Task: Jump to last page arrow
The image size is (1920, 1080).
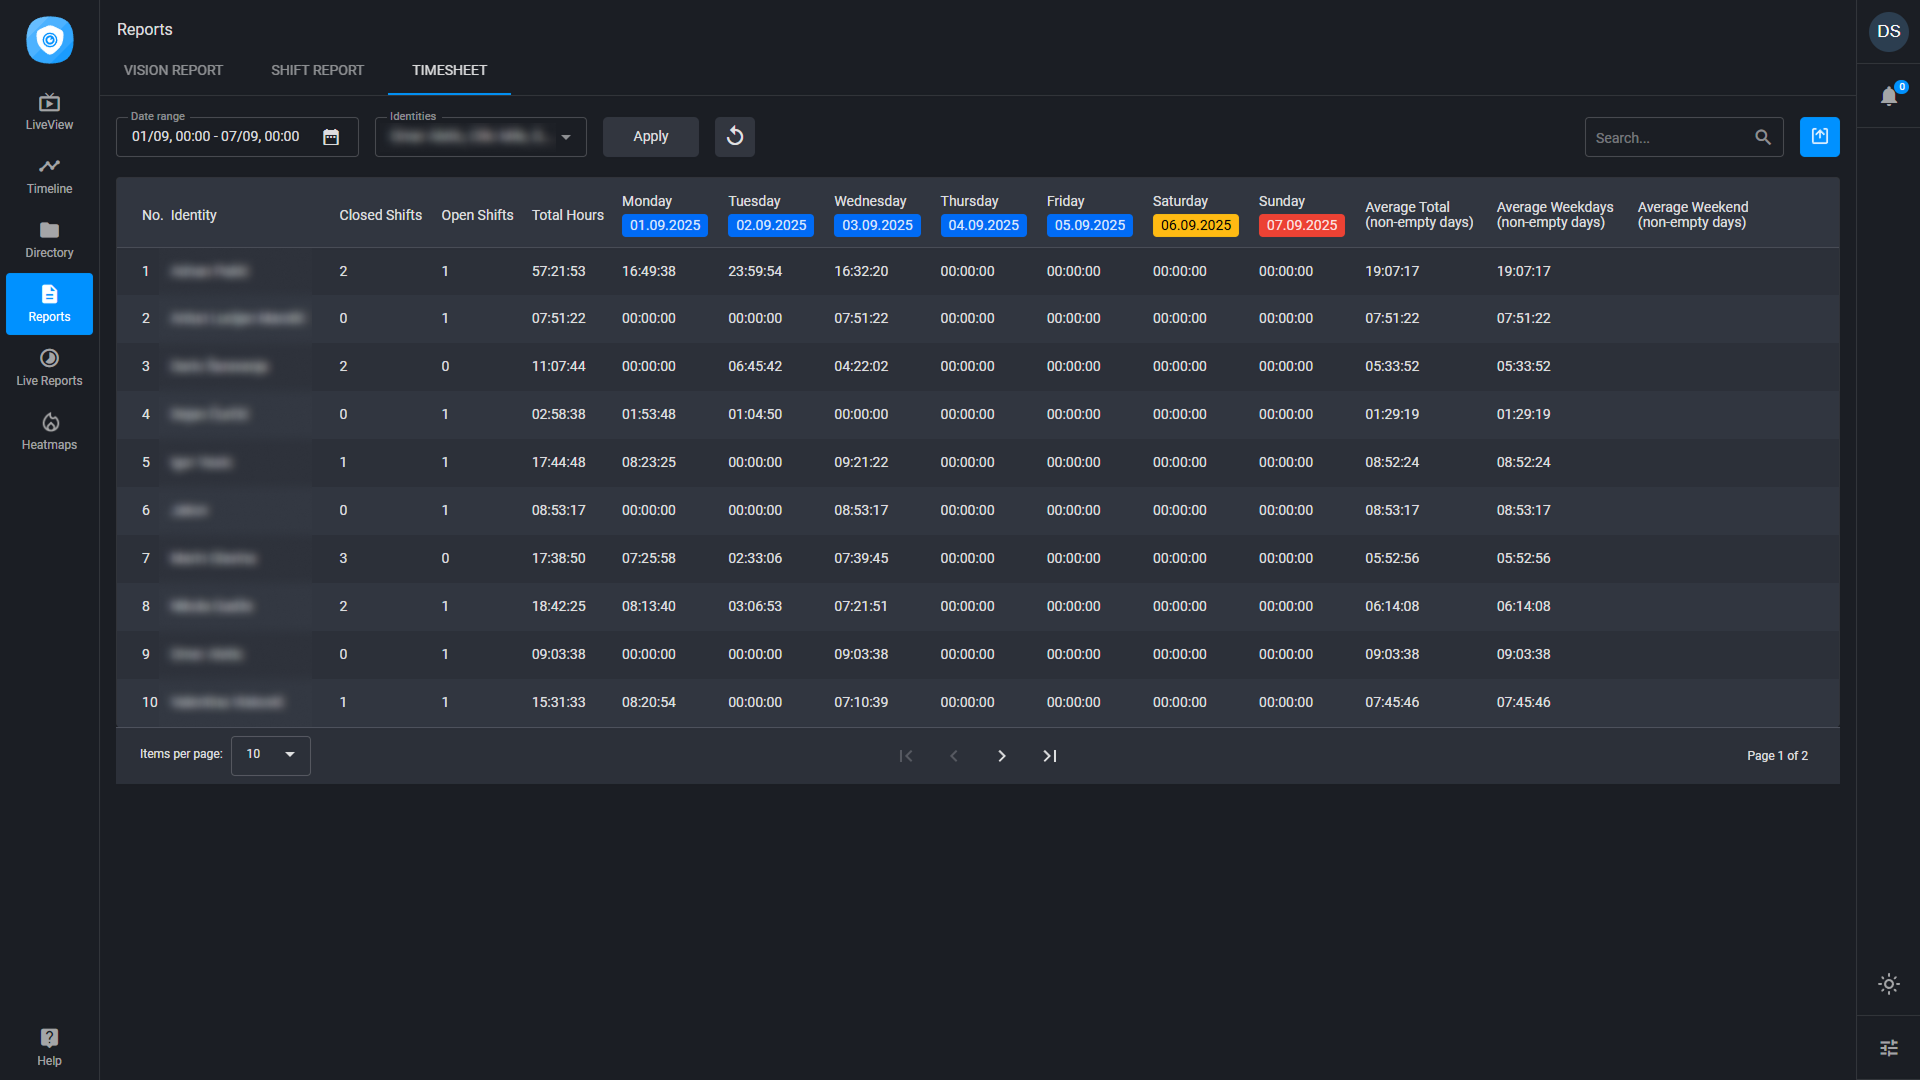Action: pyautogui.click(x=1049, y=756)
